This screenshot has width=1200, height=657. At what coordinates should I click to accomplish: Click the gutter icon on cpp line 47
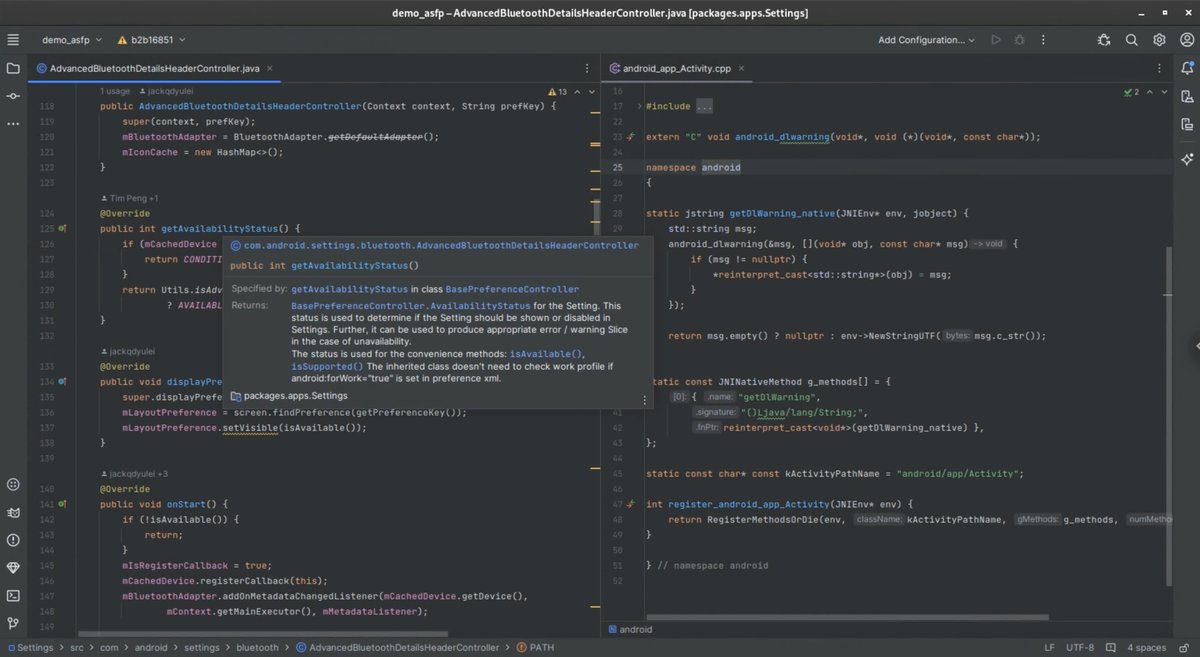630,505
